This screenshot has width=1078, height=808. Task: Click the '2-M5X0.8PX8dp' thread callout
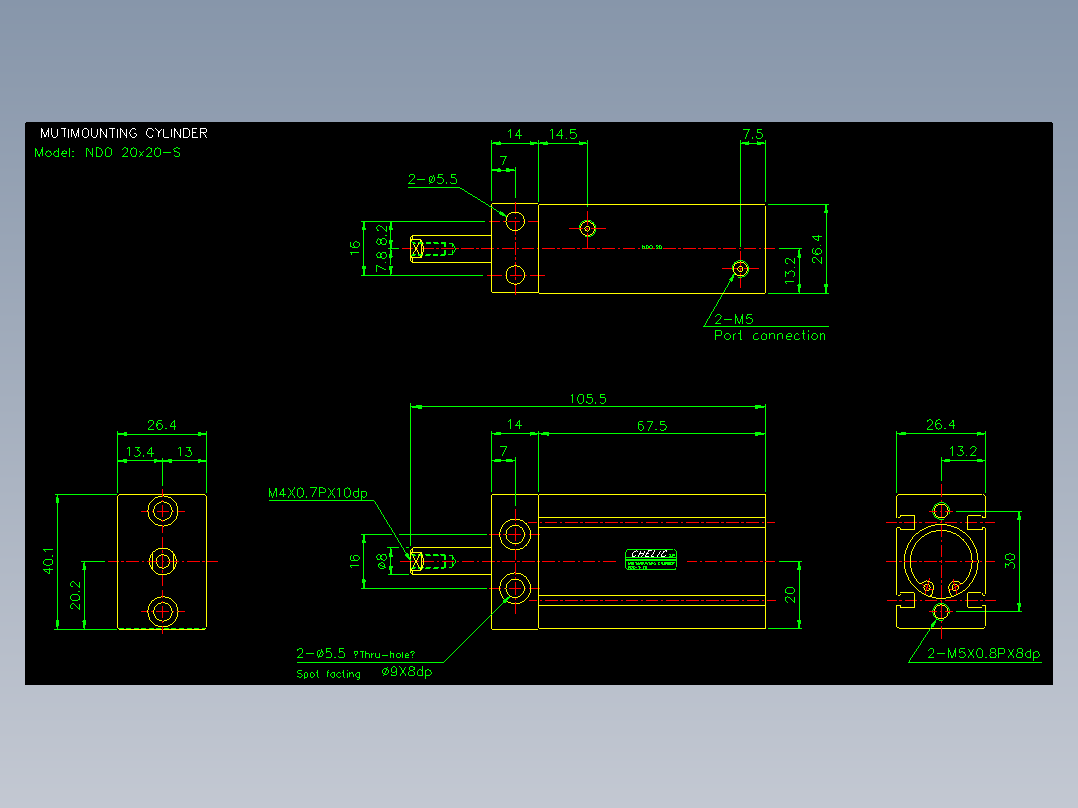coord(984,653)
